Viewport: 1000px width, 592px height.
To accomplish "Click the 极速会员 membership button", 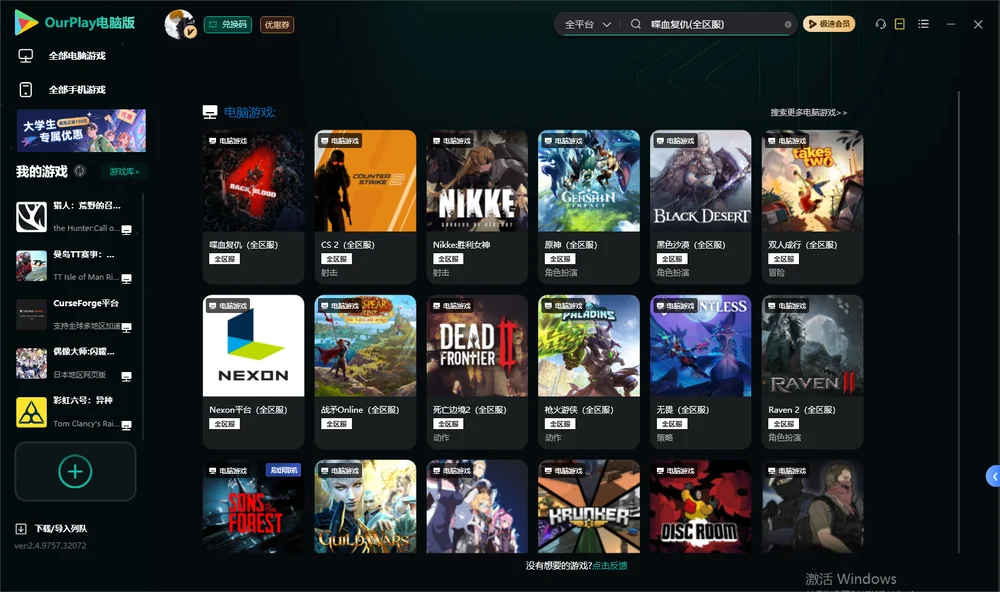I will tap(829, 24).
